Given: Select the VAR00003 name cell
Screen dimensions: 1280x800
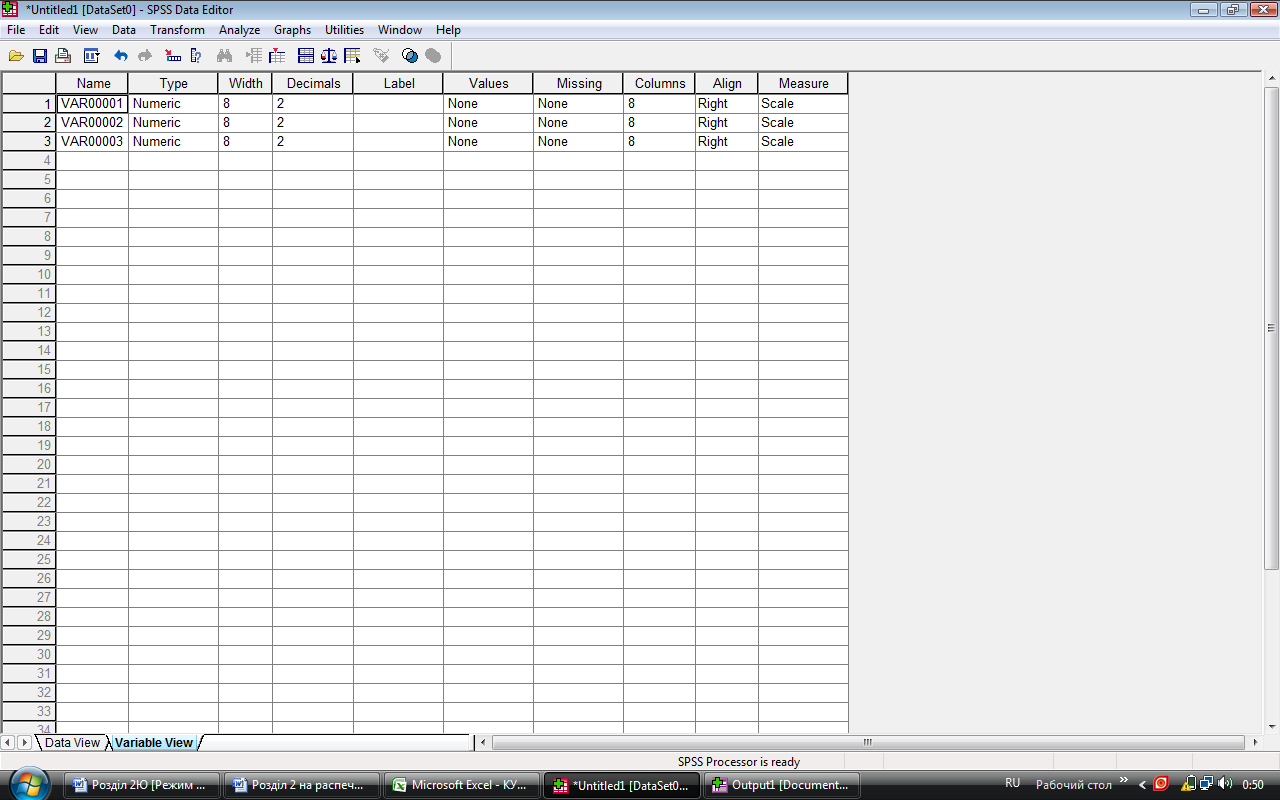Looking at the screenshot, I should tap(92, 141).
